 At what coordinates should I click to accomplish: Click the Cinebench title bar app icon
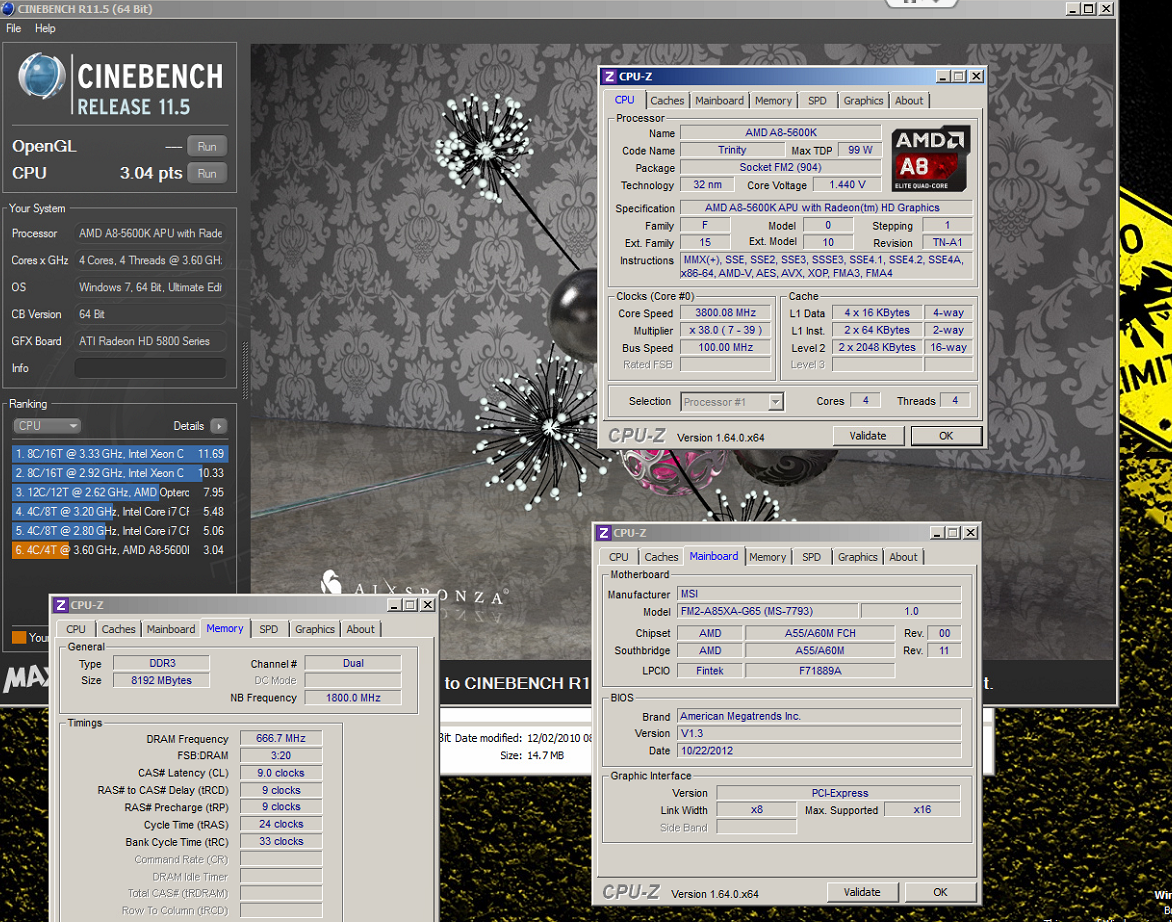8,9
